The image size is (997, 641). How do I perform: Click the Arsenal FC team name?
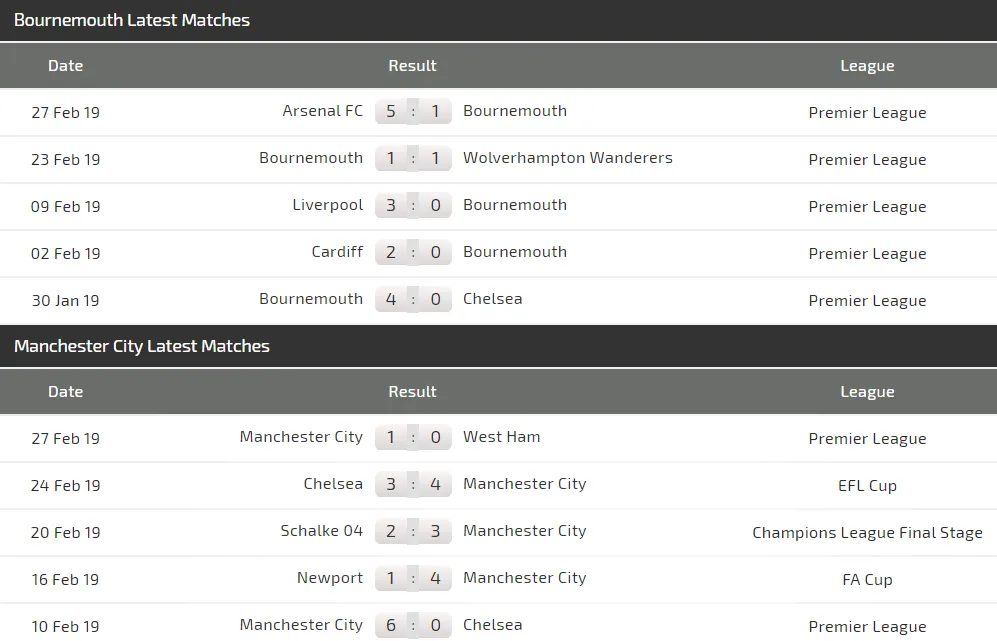tap(323, 111)
